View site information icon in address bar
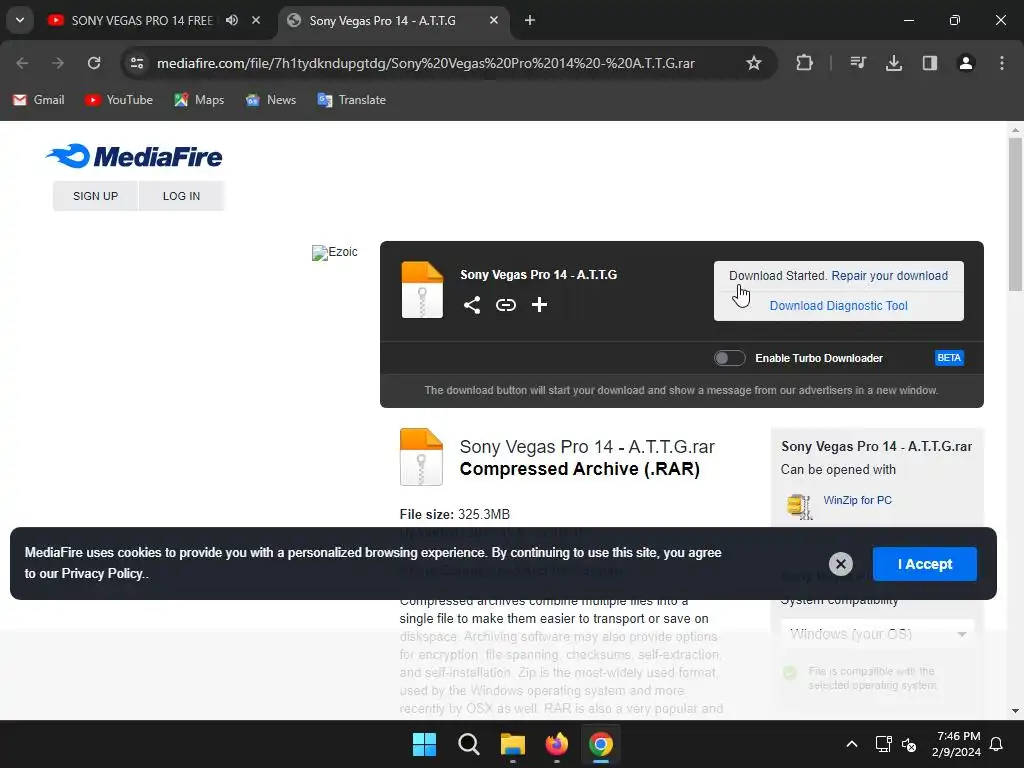 click(136, 63)
